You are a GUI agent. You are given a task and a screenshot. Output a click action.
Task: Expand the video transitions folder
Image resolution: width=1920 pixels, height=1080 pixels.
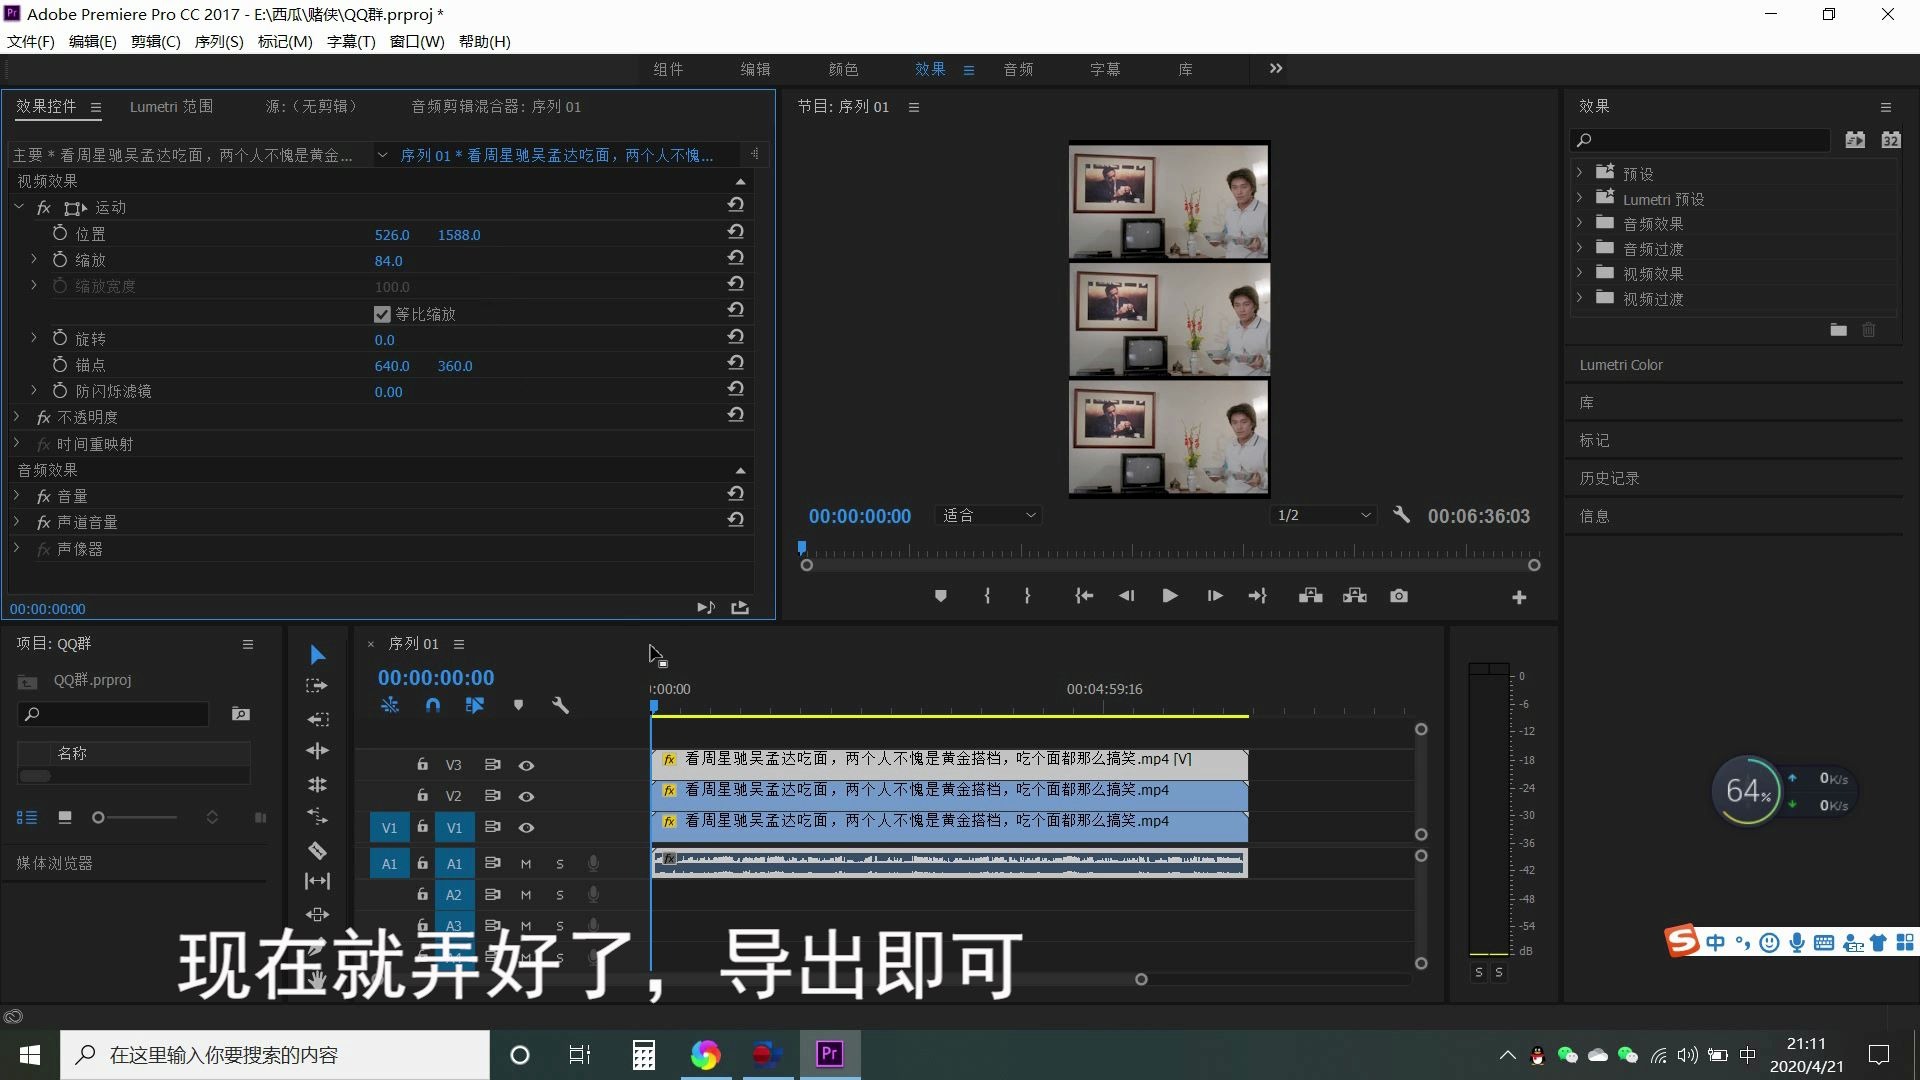[x=1580, y=297]
